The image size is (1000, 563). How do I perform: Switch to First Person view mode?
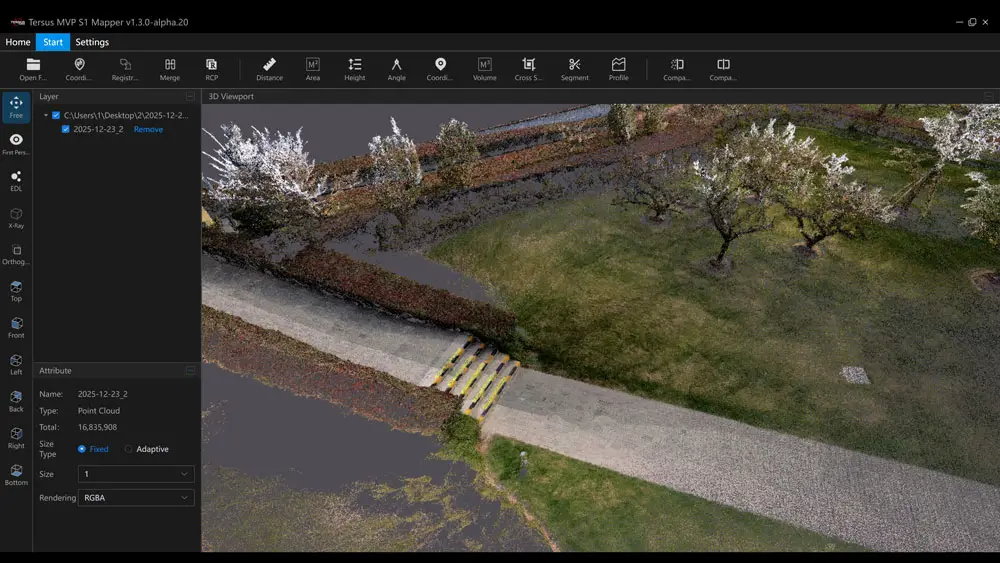pos(16,144)
